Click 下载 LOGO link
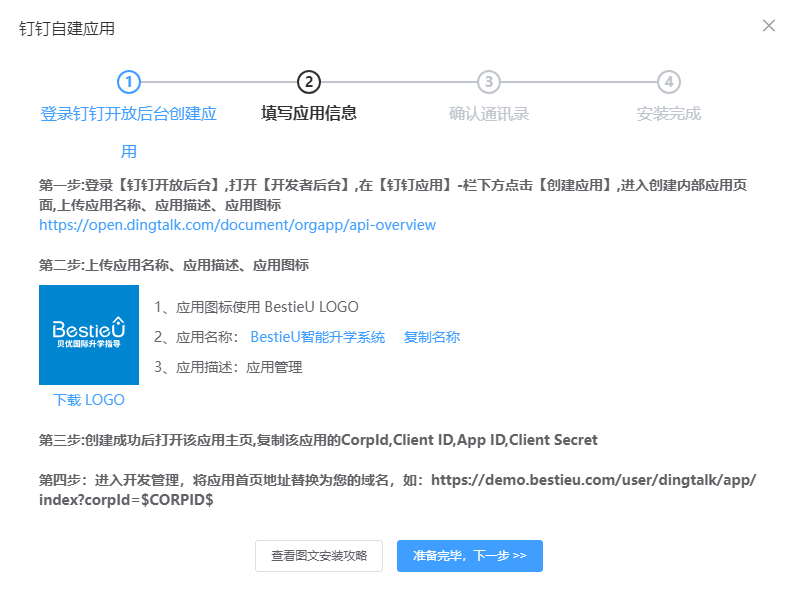 89,400
